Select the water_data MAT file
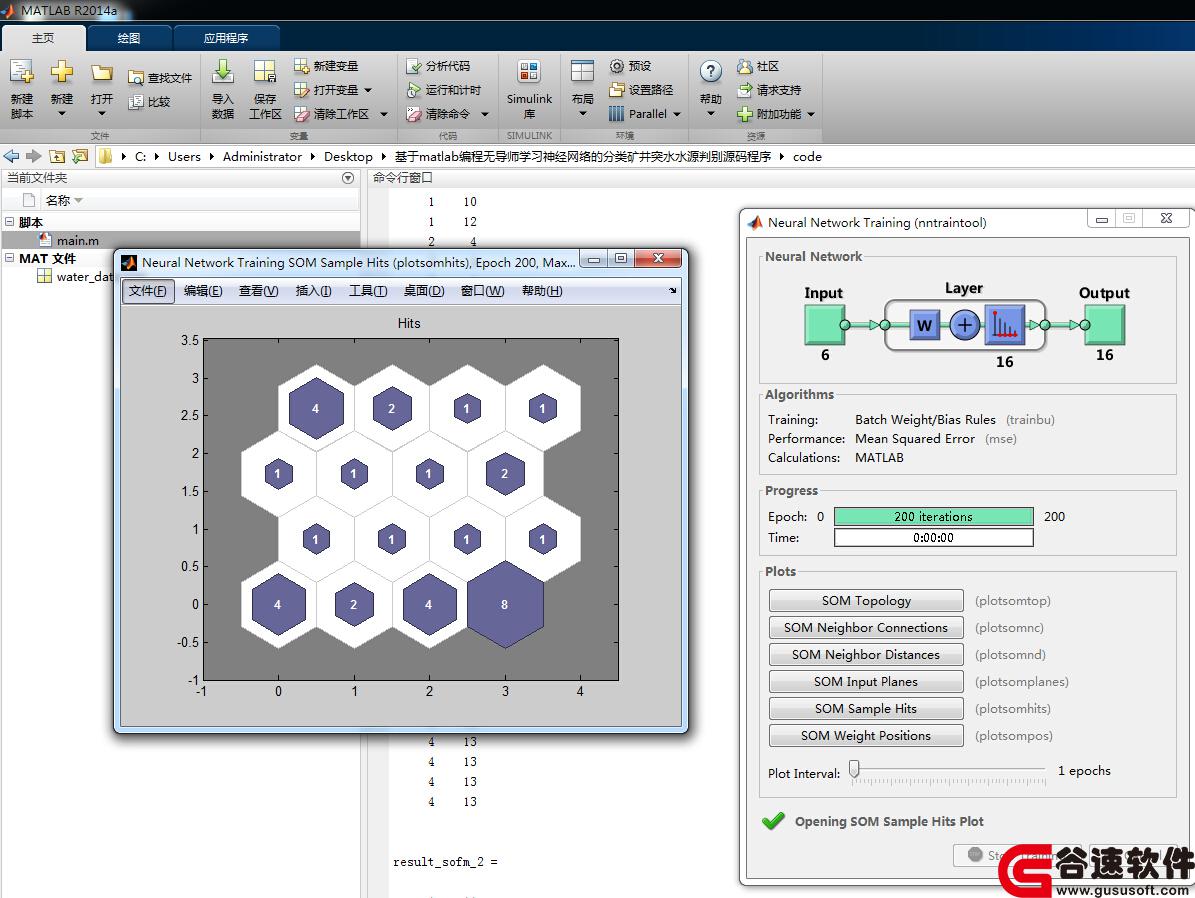The image size is (1195, 898). tap(76, 277)
